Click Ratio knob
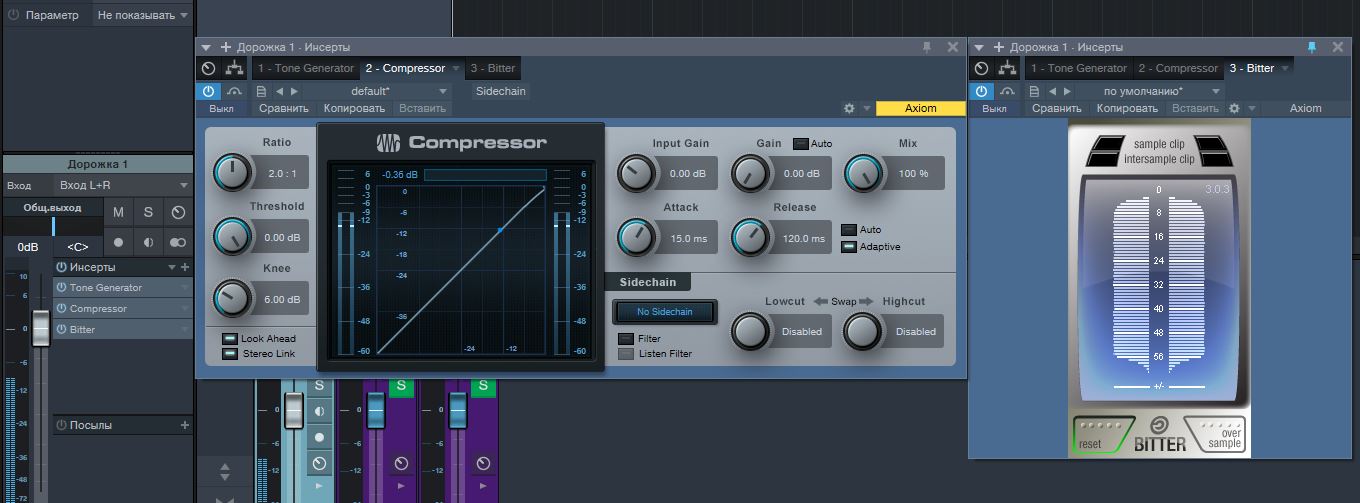The width and height of the screenshot is (1360, 503). point(232,173)
